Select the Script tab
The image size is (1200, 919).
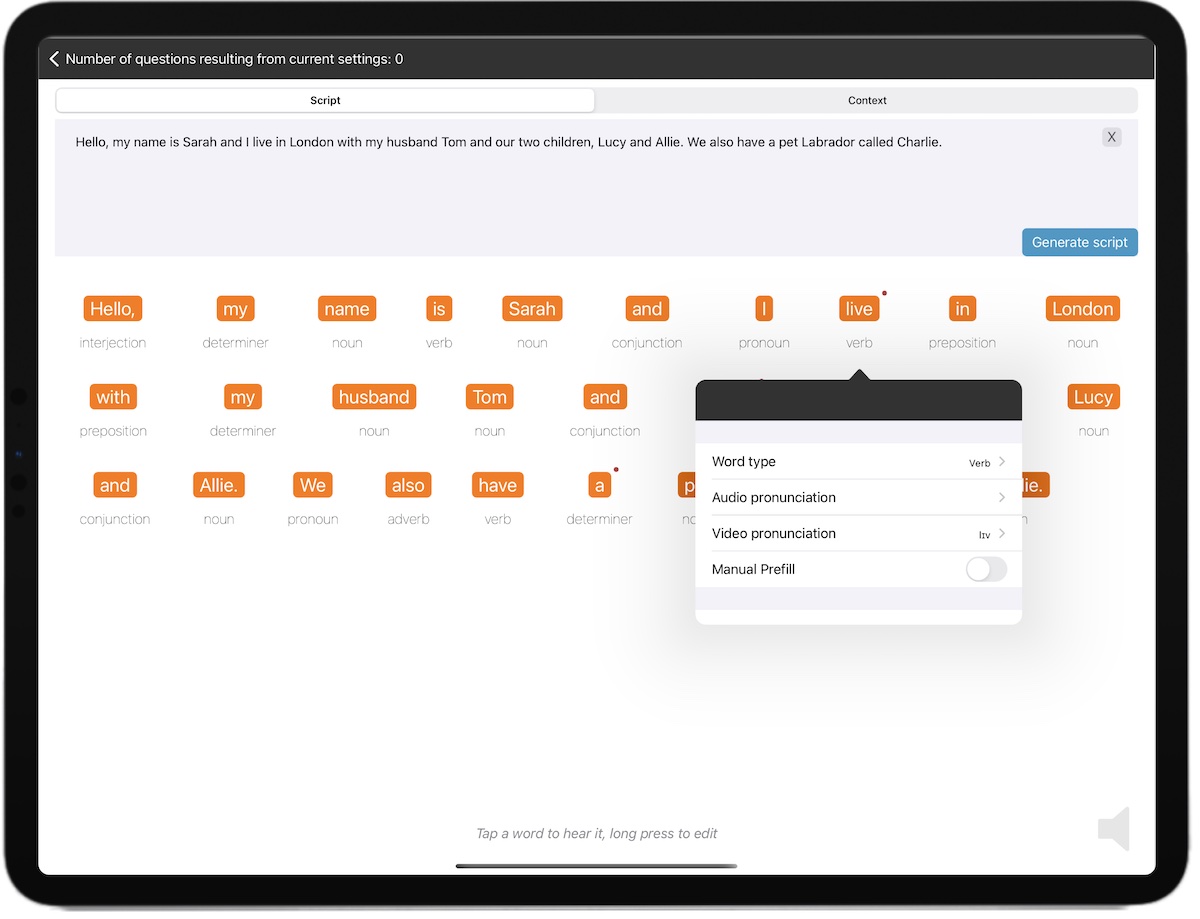pos(325,100)
